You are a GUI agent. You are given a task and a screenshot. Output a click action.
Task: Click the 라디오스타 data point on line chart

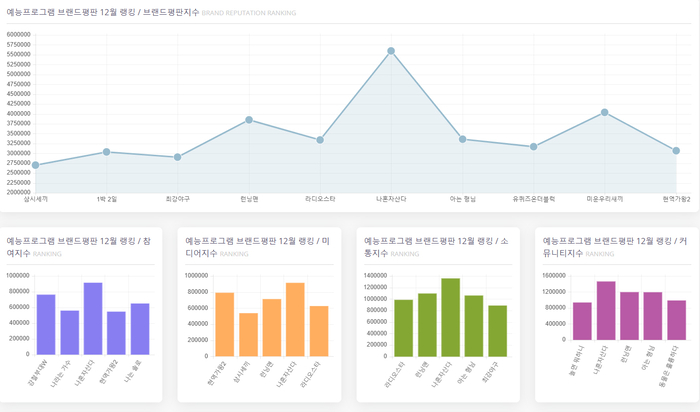pyautogui.click(x=320, y=140)
